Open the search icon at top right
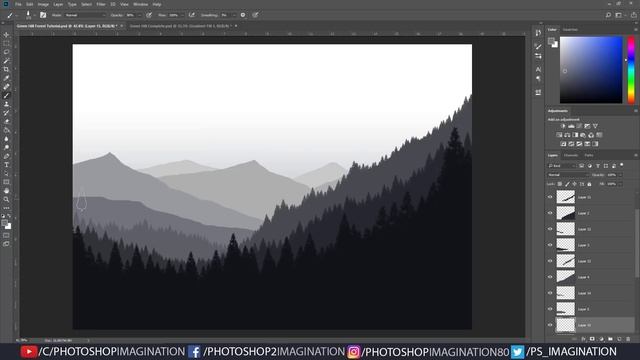Screen dimensions: 640x360 [x=608, y=15]
